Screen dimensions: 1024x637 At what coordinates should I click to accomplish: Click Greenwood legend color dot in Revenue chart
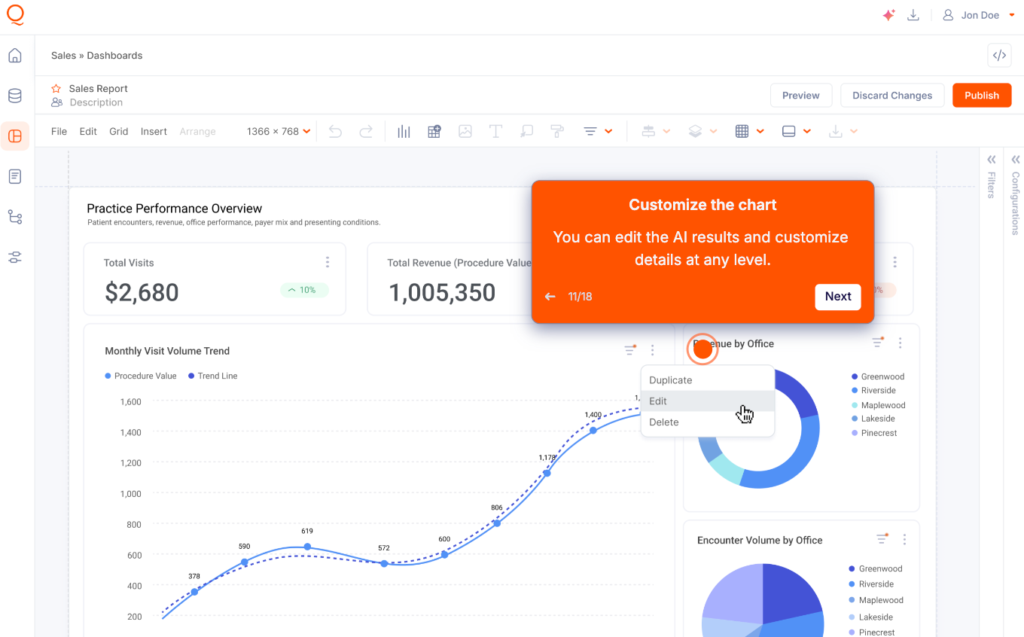(853, 377)
